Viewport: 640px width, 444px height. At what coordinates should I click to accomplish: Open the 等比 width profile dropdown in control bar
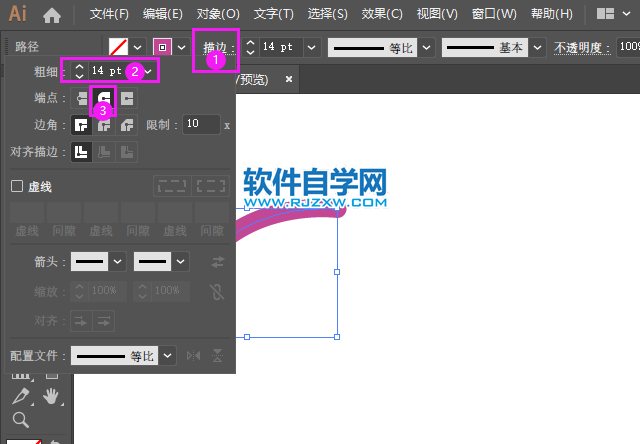pyautogui.click(x=427, y=47)
